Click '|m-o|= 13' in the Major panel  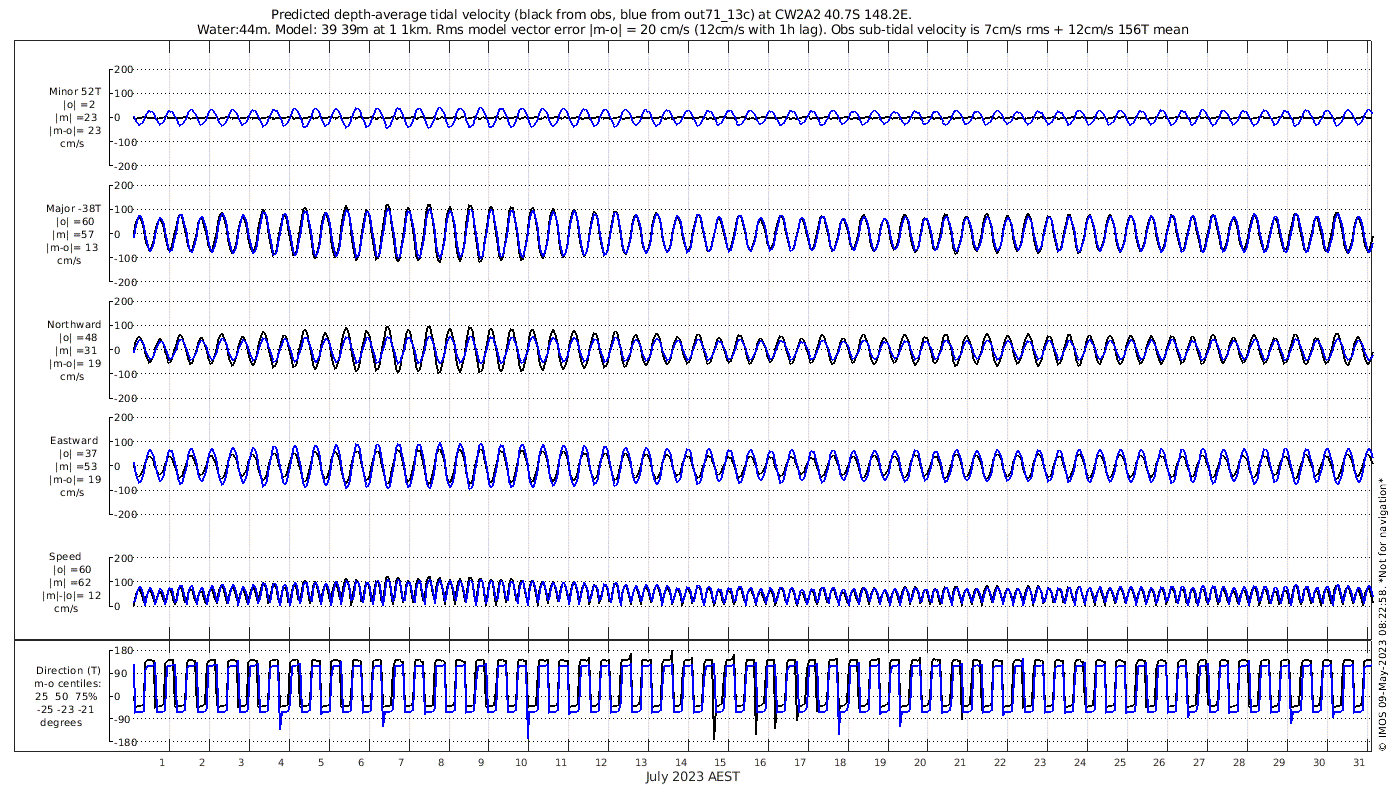tap(72, 248)
